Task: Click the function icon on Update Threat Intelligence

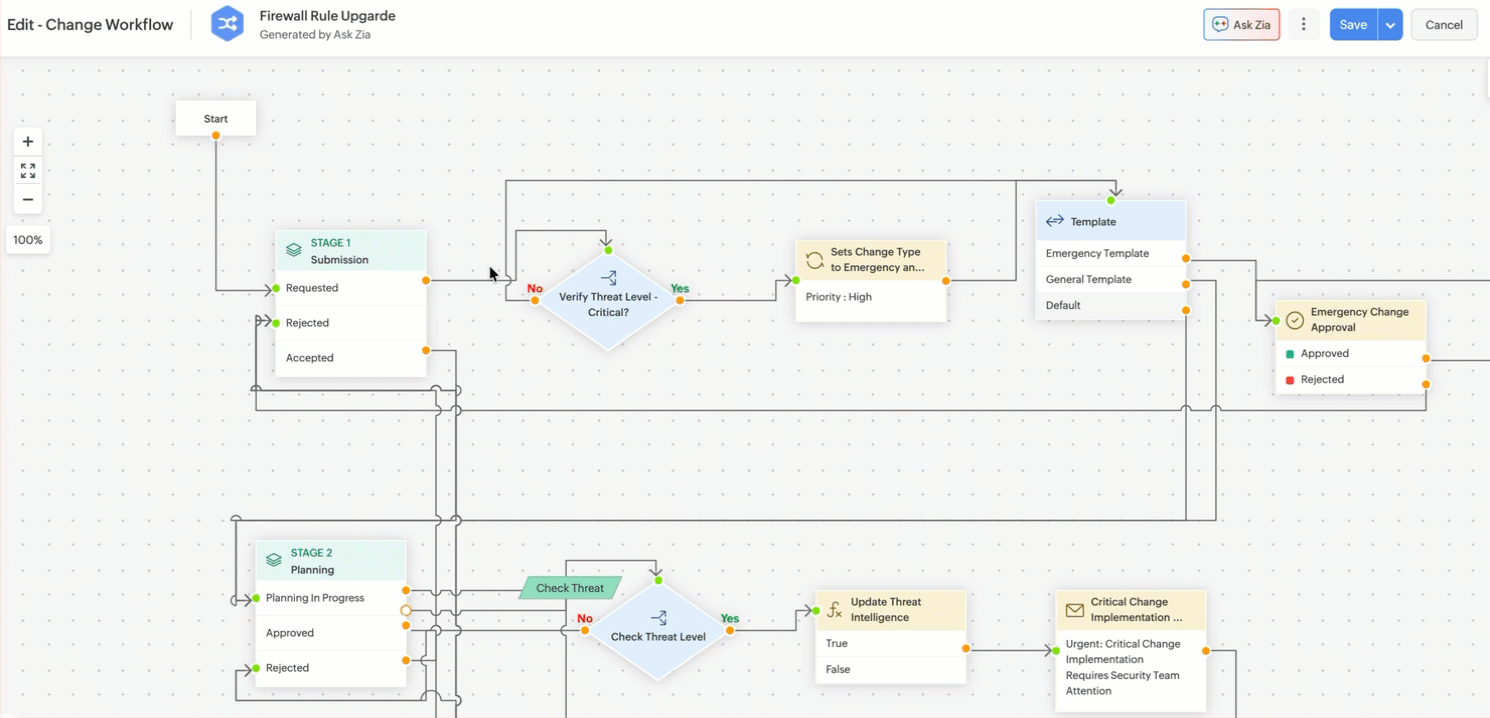Action: 834,610
